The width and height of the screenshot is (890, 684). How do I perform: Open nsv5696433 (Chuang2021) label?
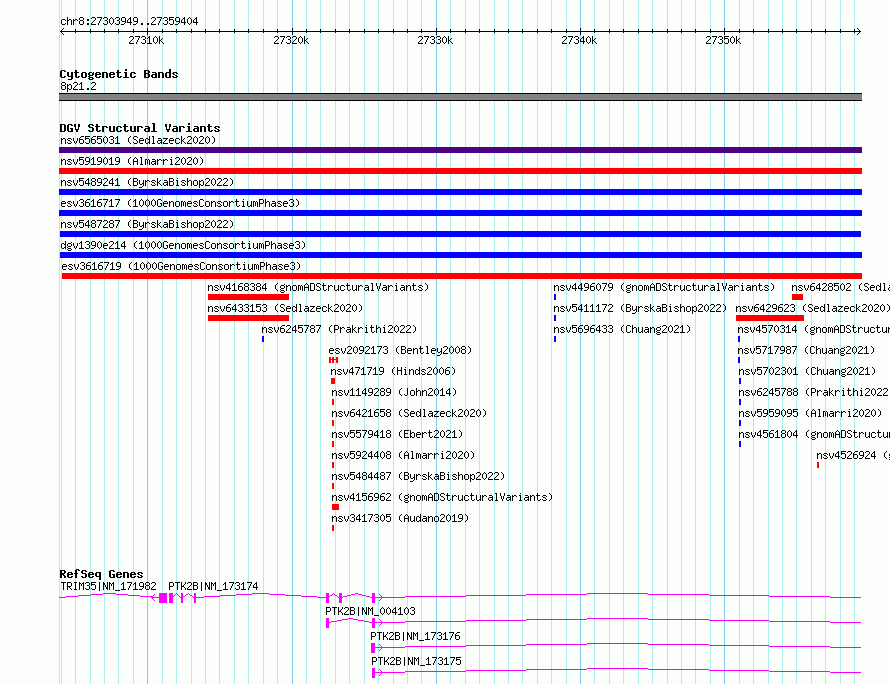(622, 329)
